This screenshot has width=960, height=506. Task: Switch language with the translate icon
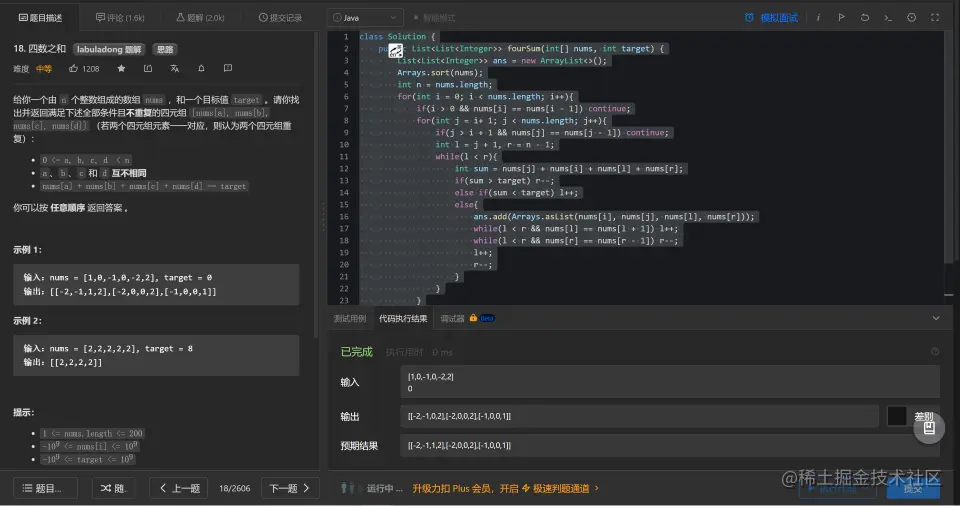[x=174, y=69]
